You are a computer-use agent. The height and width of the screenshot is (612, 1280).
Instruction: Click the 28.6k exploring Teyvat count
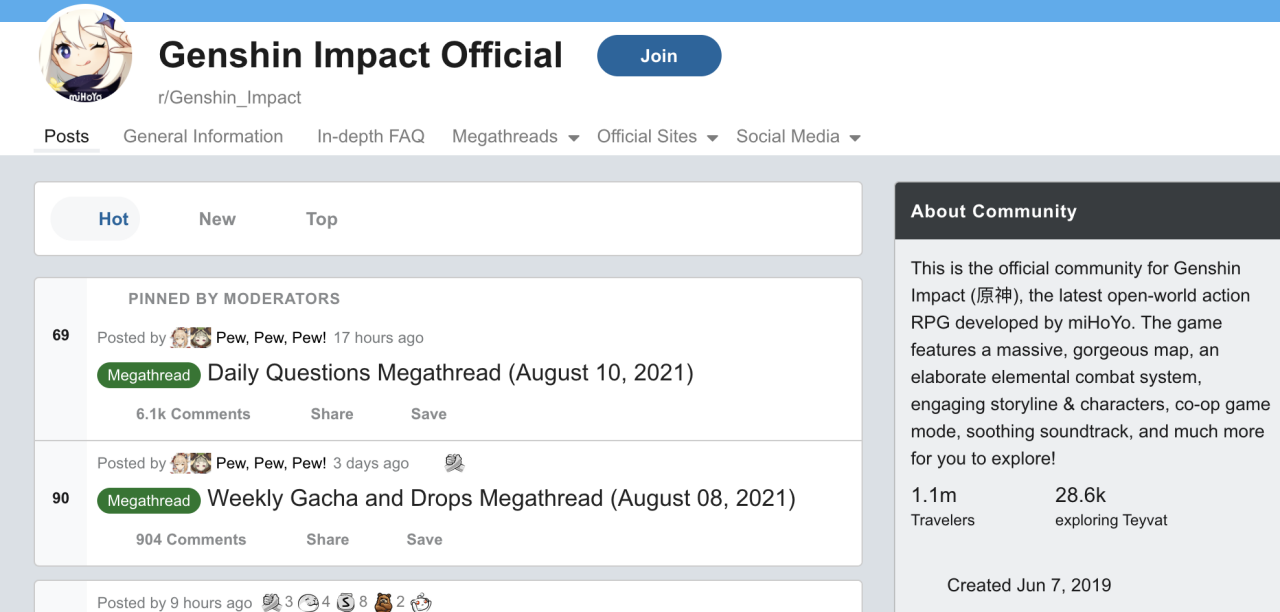1111,506
